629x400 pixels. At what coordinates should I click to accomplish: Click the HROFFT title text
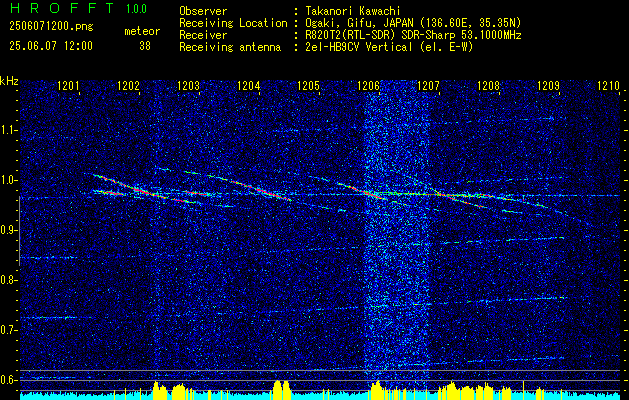click(x=62, y=8)
